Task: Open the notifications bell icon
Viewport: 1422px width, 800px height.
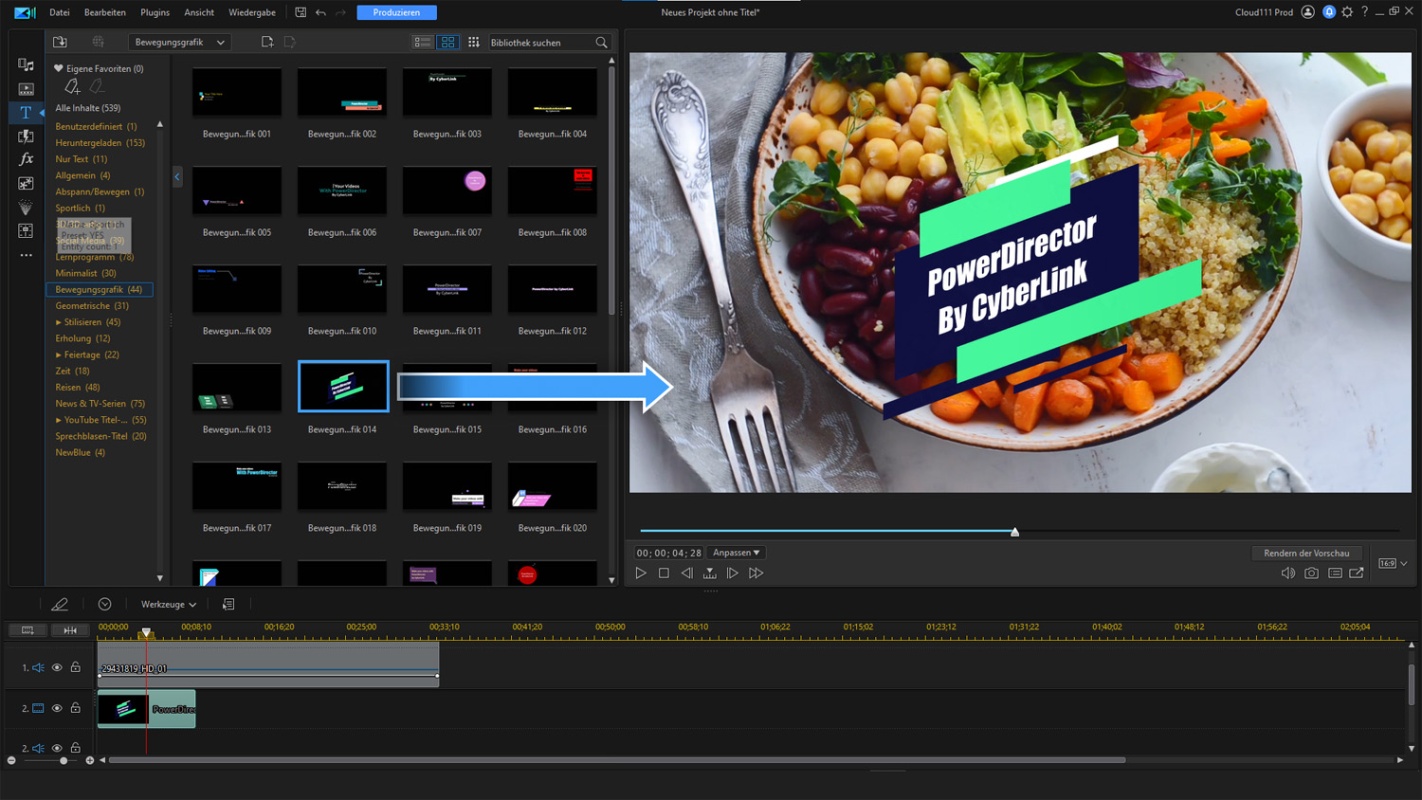Action: [x=1329, y=12]
